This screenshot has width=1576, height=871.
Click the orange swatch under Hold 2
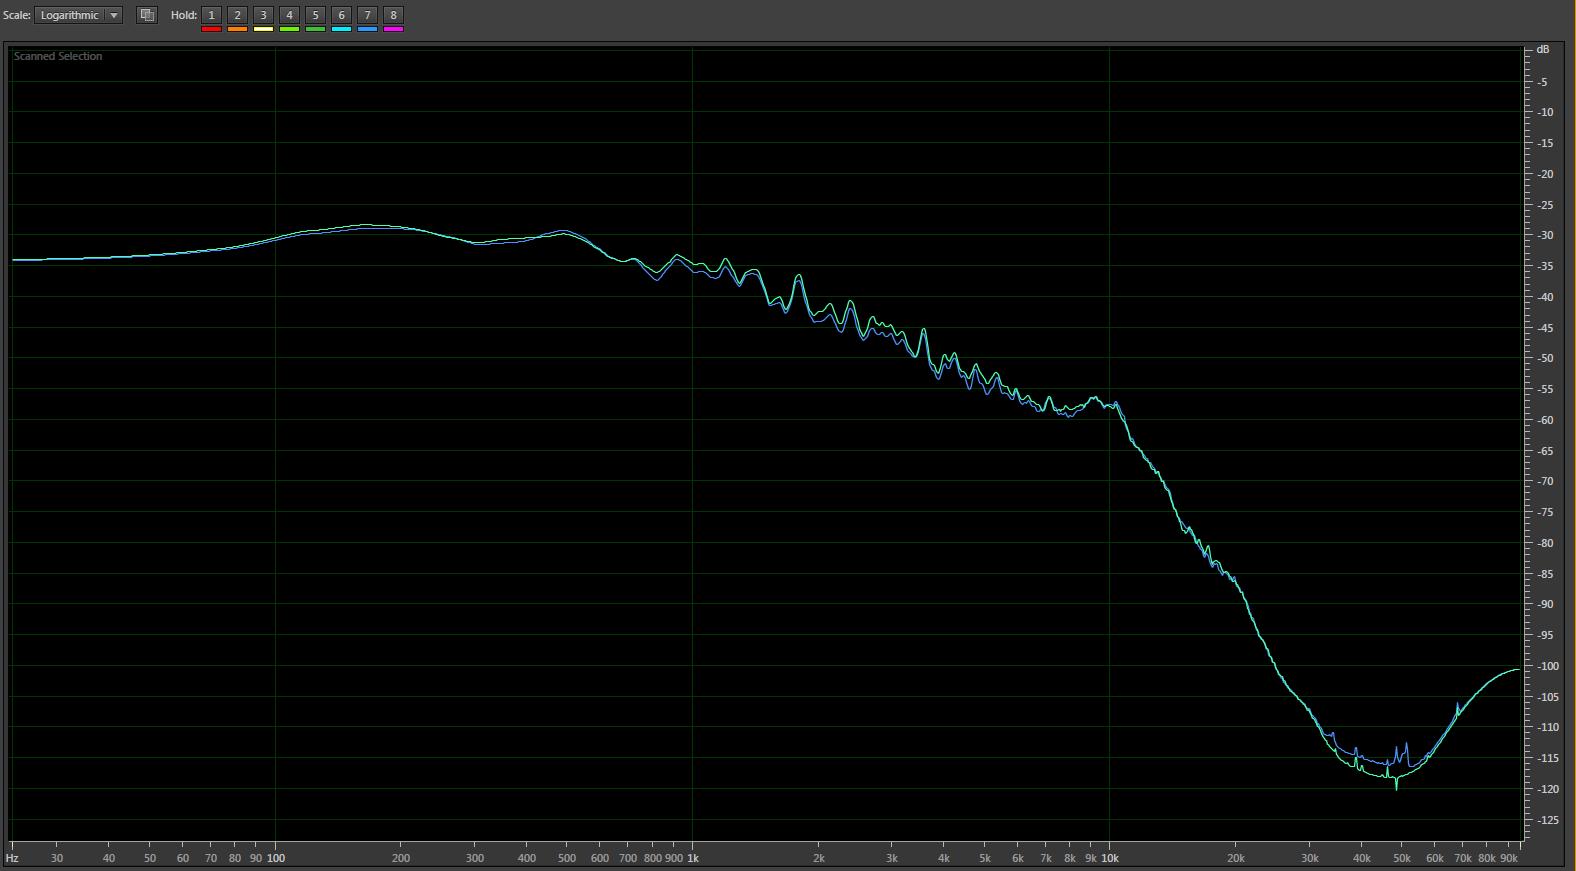237,29
